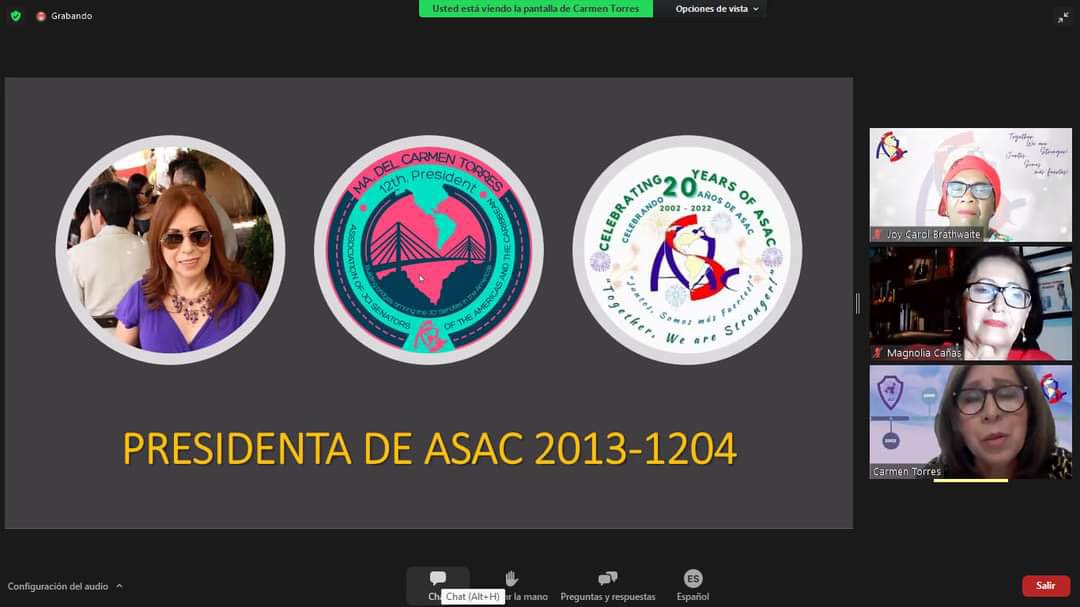
Task: Toggle the muted mic icon beside Magnolia Cañas
Action: pyautogui.click(x=878, y=352)
